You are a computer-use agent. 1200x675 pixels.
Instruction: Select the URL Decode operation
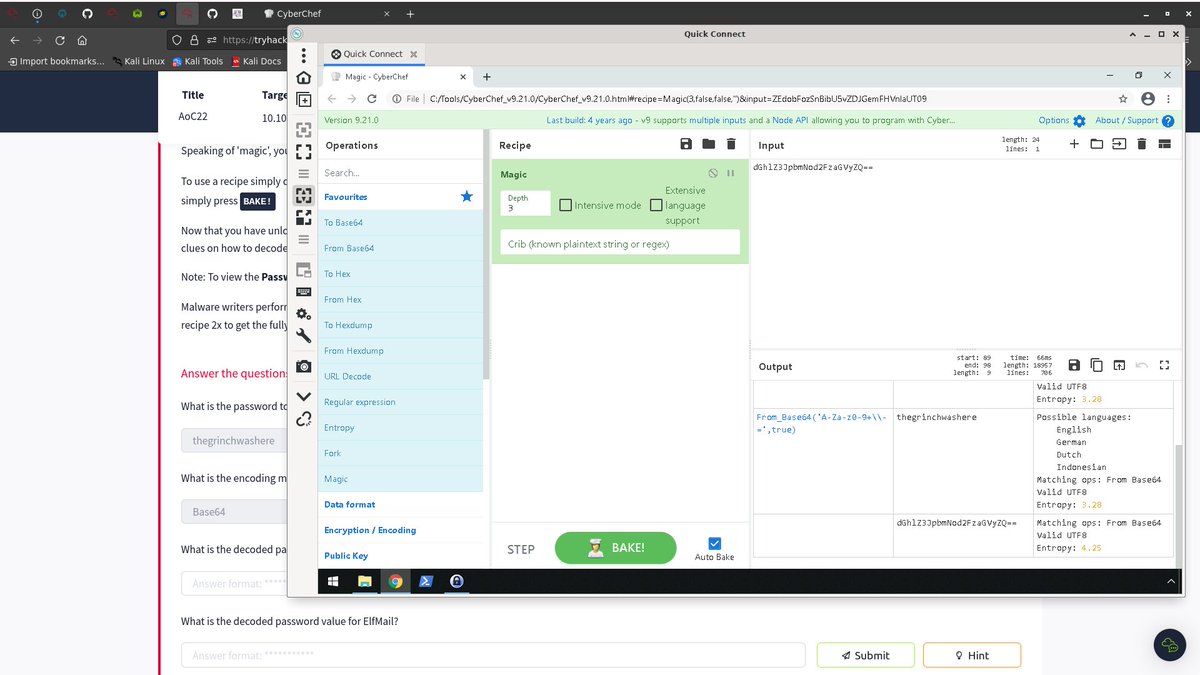pos(400,376)
